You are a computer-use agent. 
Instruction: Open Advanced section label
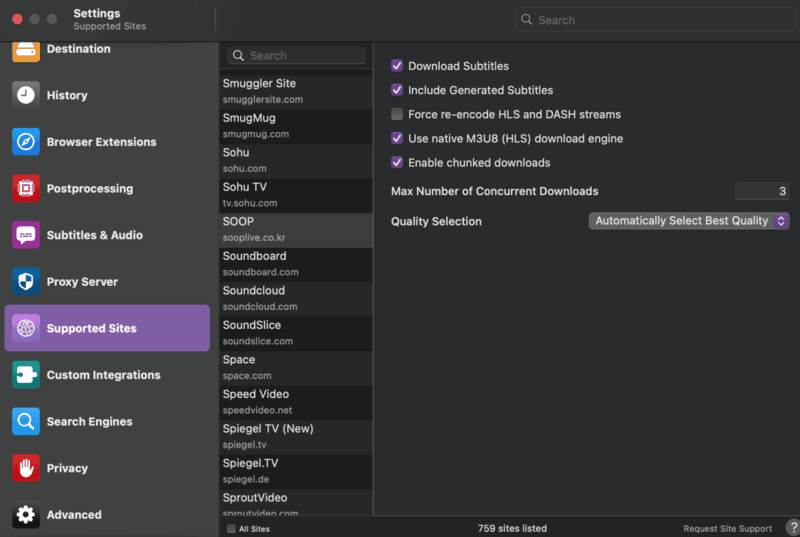pos(74,515)
